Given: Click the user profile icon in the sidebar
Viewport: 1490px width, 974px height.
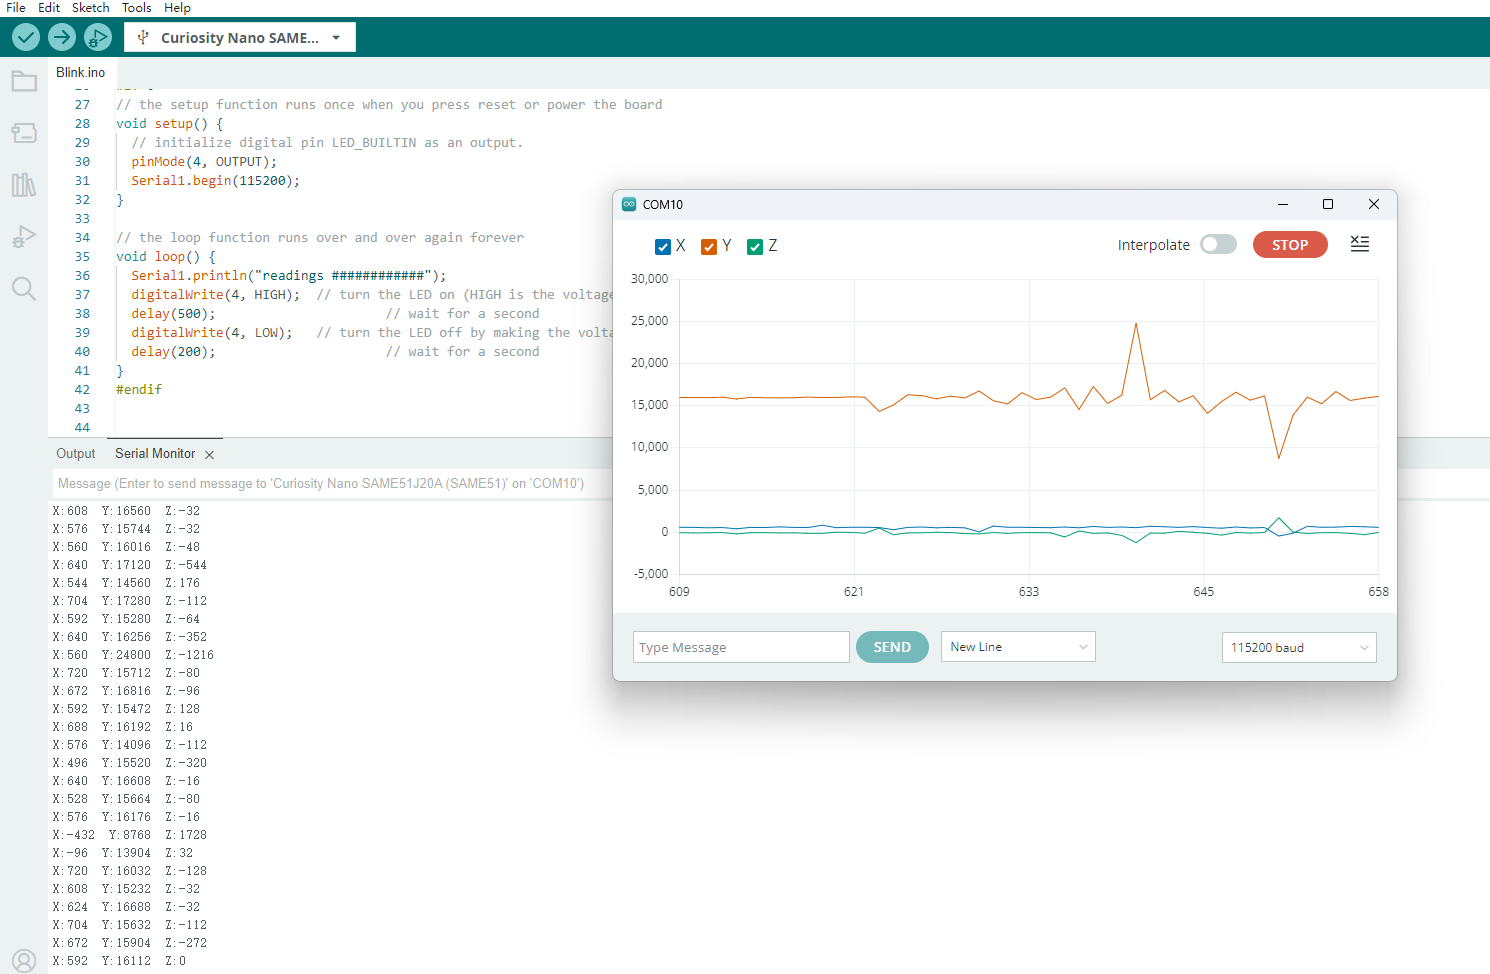Looking at the screenshot, I should [x=24, y=961].
